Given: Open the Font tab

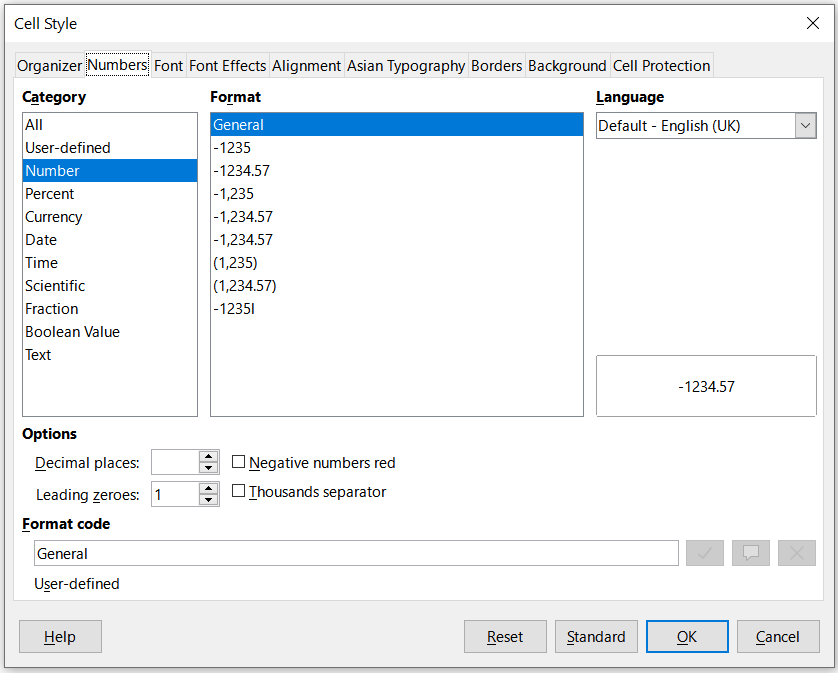Looking at the screenshot, I should (168, 66).
